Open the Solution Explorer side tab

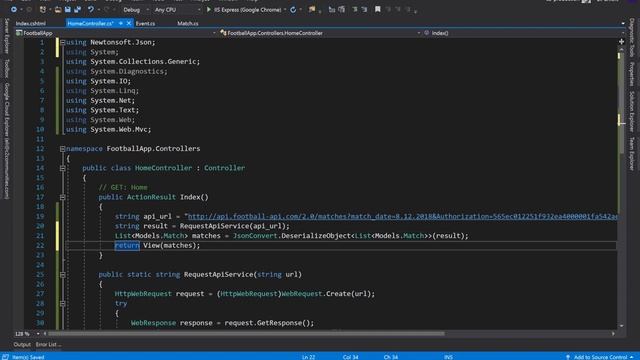point(632,111)
